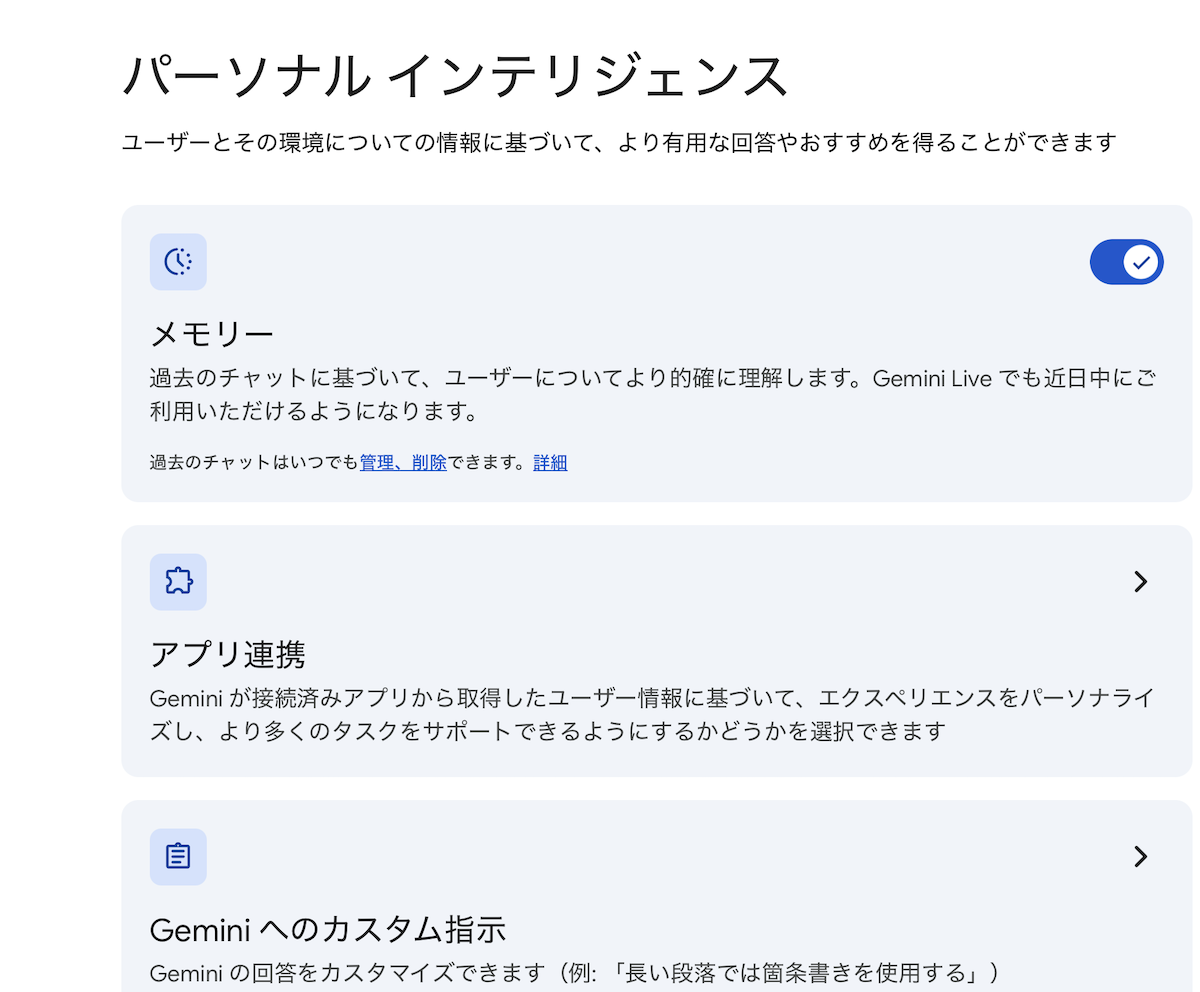Click the page subtitle starting with ユーザーとその環境
The image size is (1200, 992).
(x=618, y=143)
